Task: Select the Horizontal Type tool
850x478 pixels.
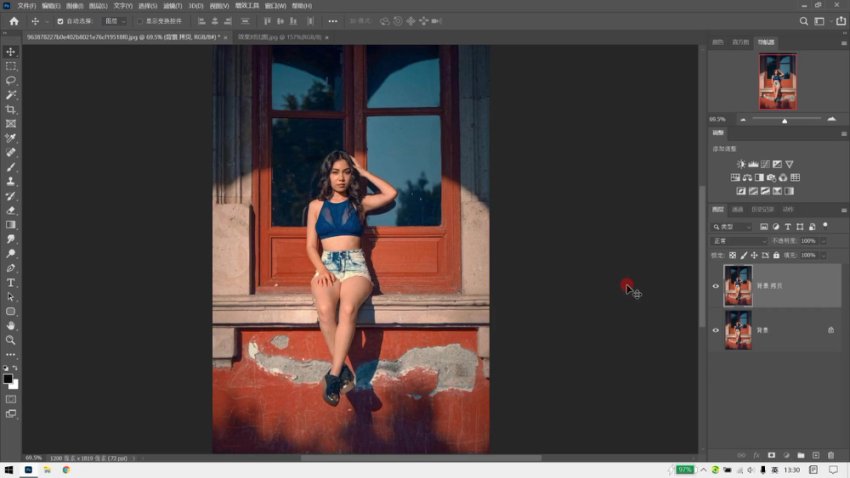Action: pos(11,283)
